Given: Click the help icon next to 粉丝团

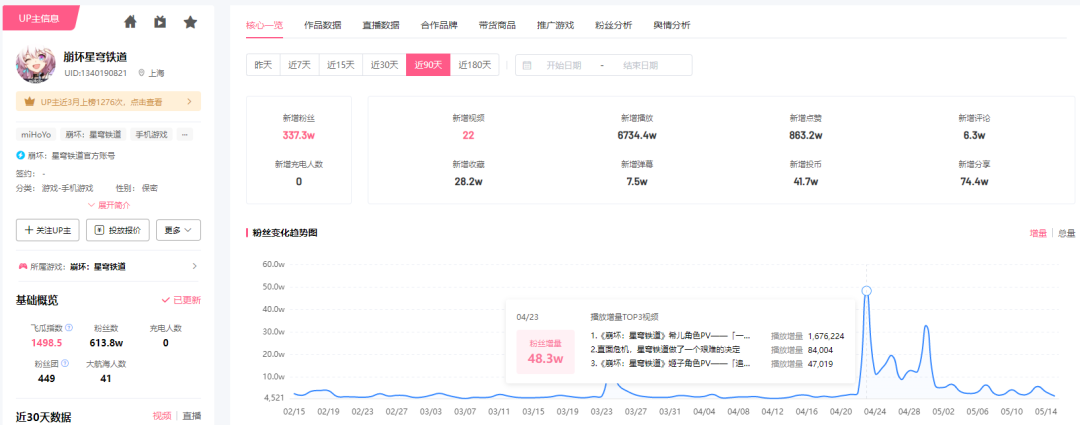Looking at the screenshot, I should point(65,363).
